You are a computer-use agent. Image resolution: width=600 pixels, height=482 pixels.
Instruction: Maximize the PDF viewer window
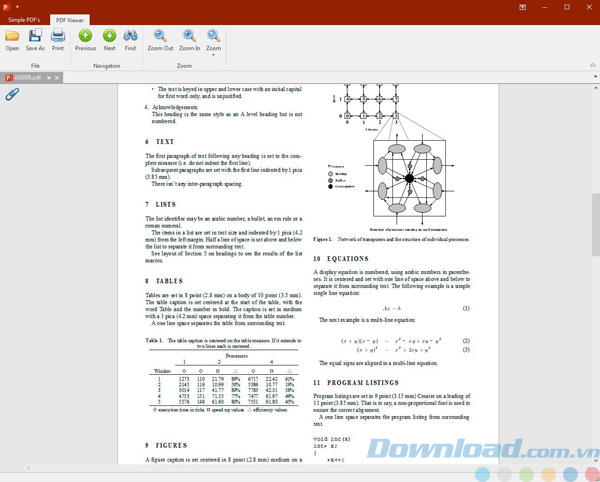coord(567,7)
